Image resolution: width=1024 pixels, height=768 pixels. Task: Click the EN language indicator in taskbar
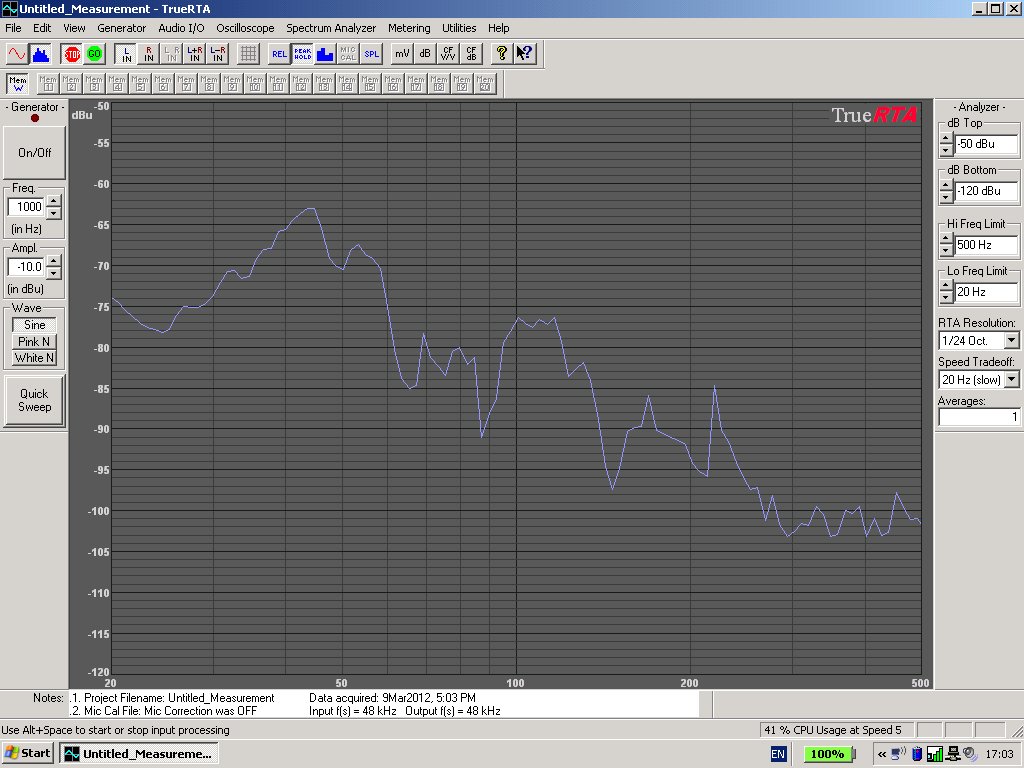pyautogui.click(x=778, y=754)
